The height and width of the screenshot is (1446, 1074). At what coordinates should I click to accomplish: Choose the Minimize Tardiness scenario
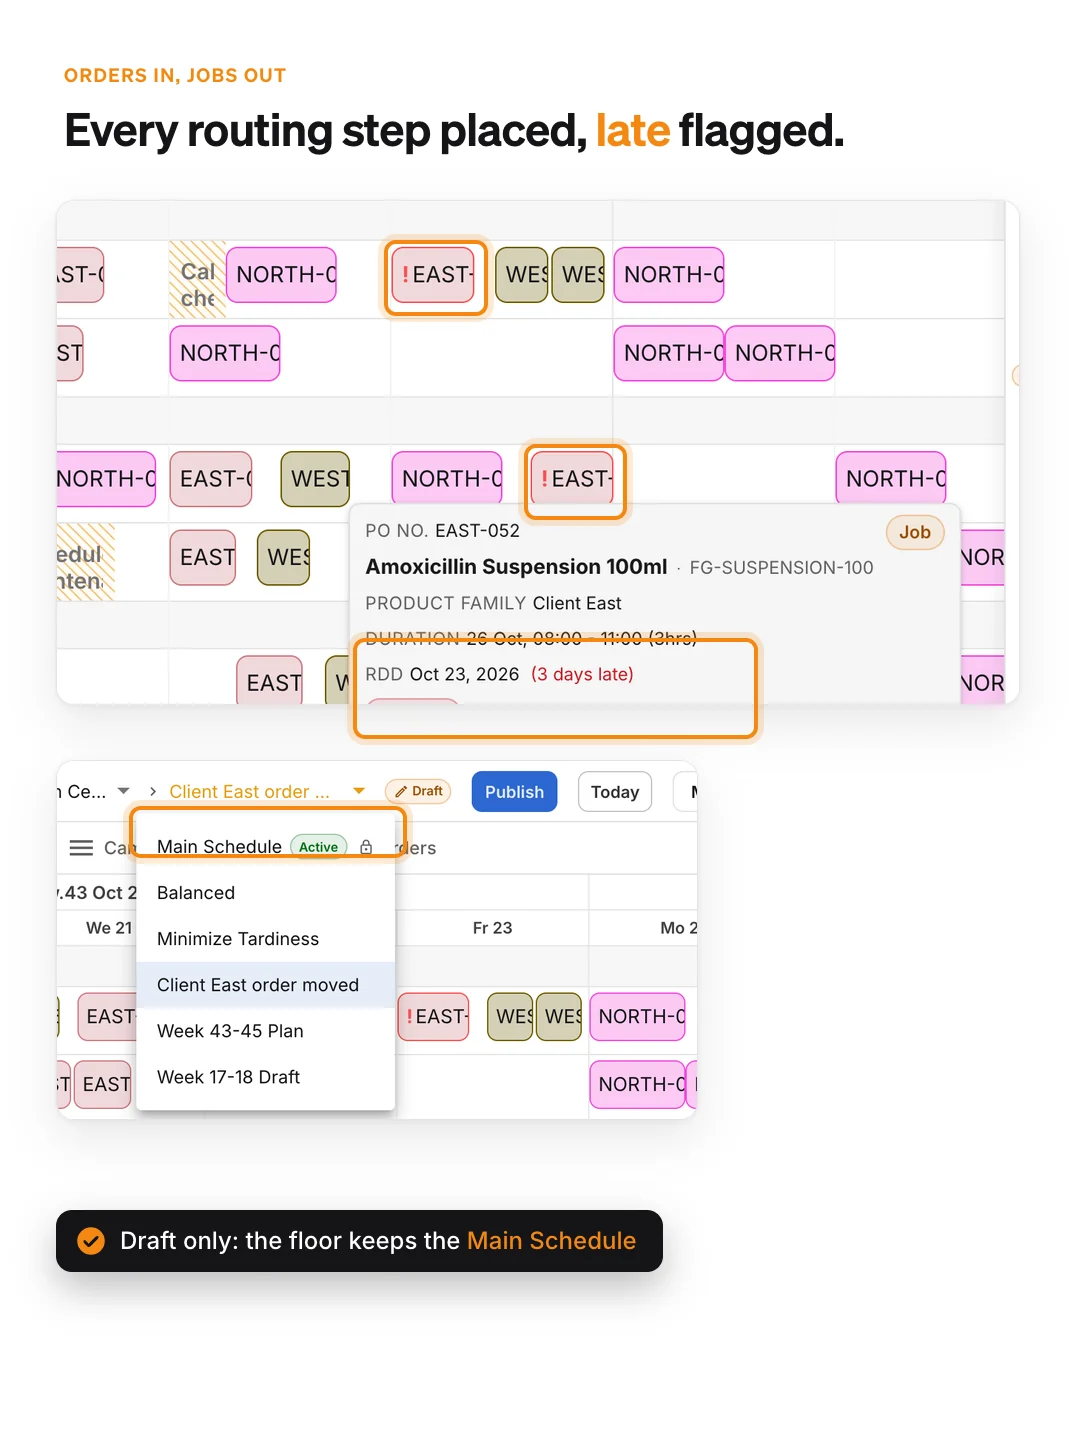click(265, 939)
